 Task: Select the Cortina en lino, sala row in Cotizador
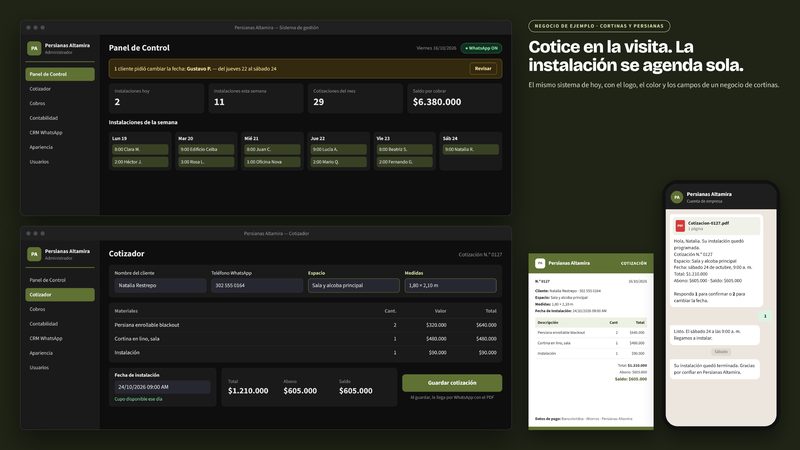305,339
